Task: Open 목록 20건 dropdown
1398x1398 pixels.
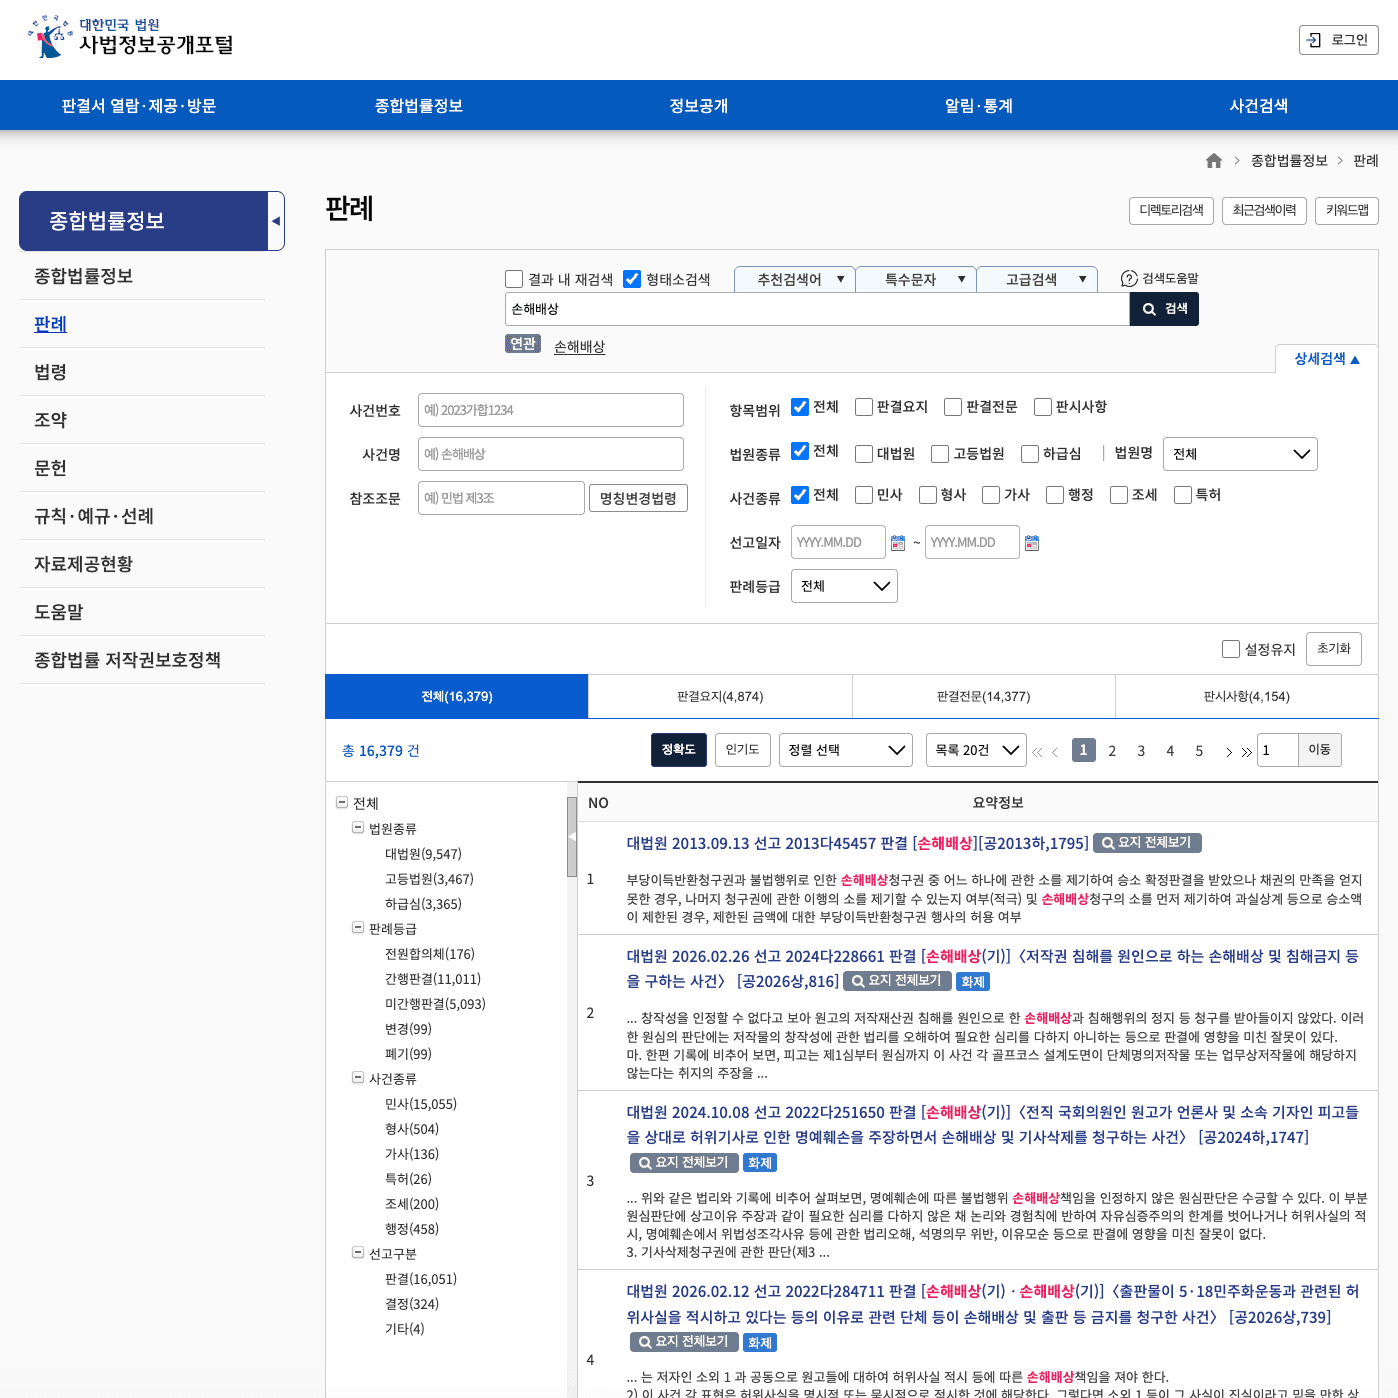Action: click(976, 750)
